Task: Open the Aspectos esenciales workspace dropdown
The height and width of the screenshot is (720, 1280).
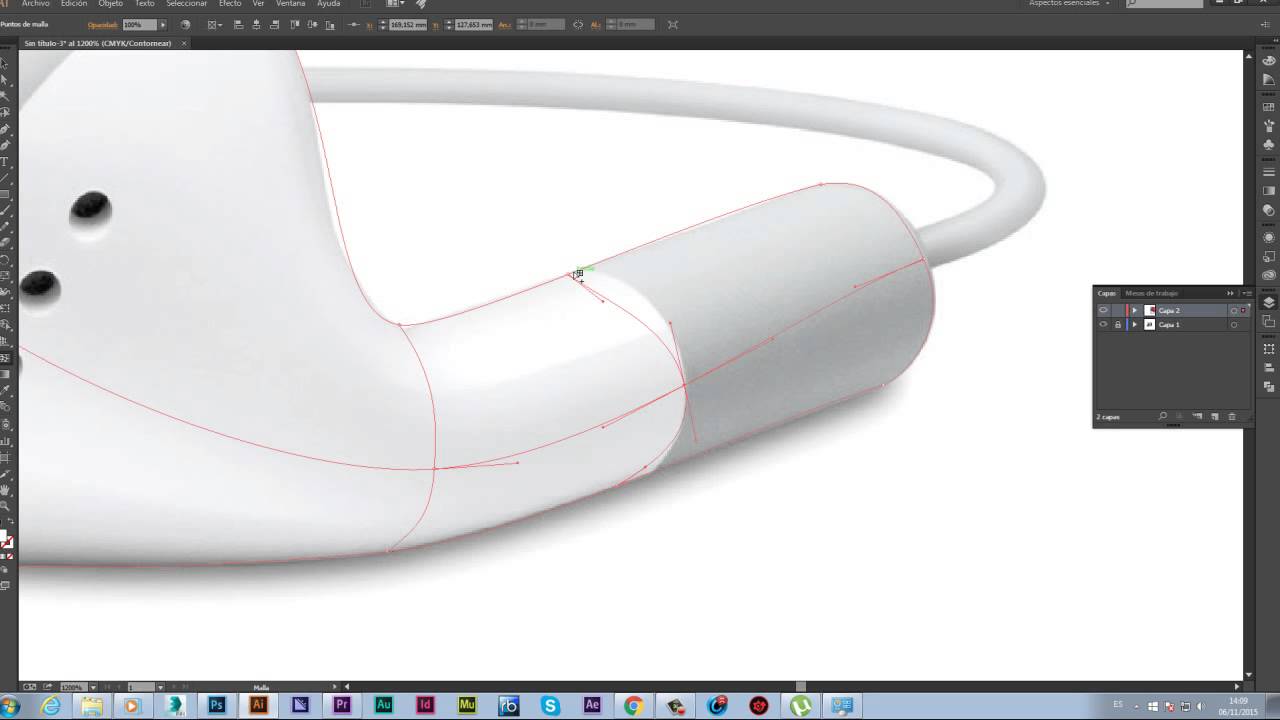Action: click(1070, 4)
